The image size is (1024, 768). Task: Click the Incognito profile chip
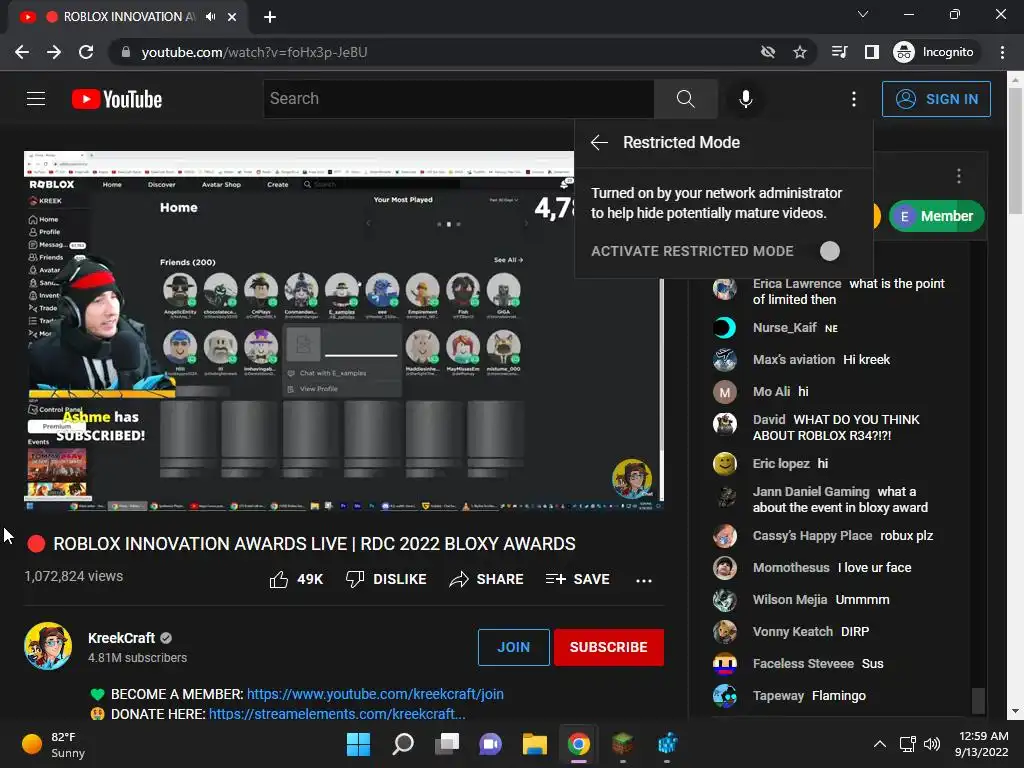point(935,52)
